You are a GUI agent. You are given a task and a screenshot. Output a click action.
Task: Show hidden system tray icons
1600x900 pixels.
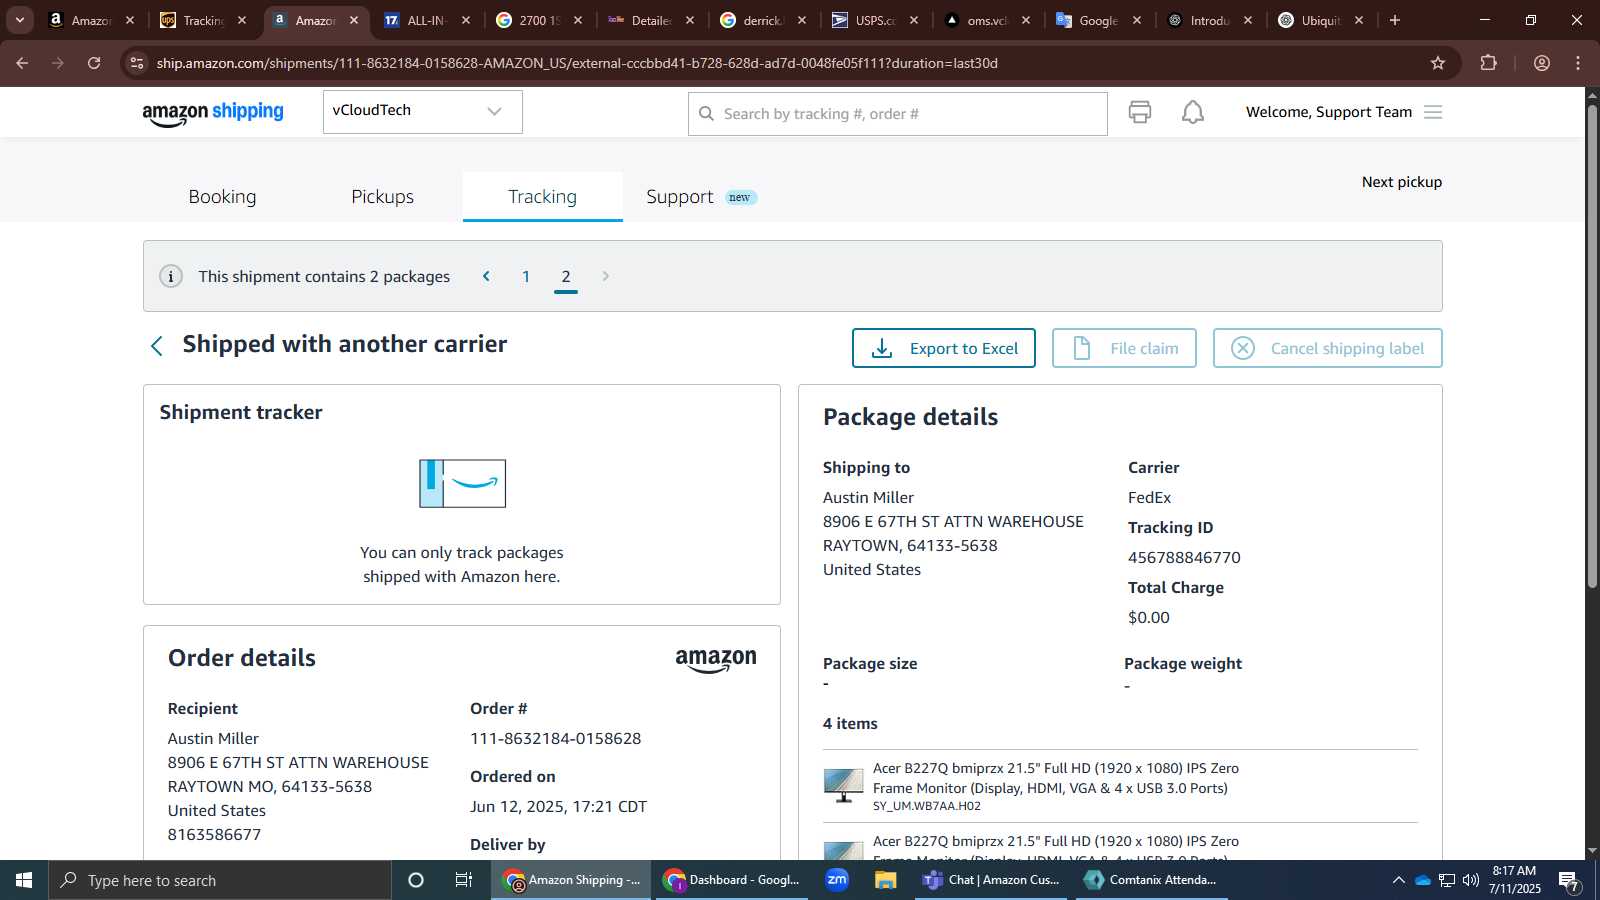click(1398, 880)
